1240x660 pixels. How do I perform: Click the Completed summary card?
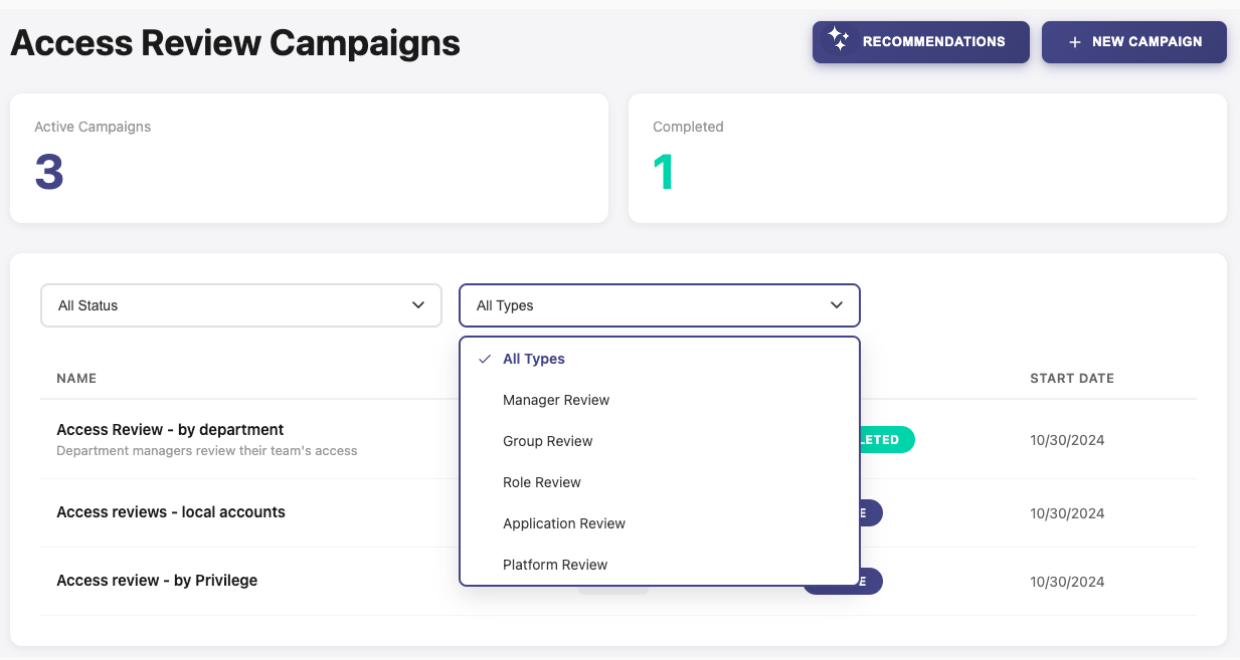927,158
